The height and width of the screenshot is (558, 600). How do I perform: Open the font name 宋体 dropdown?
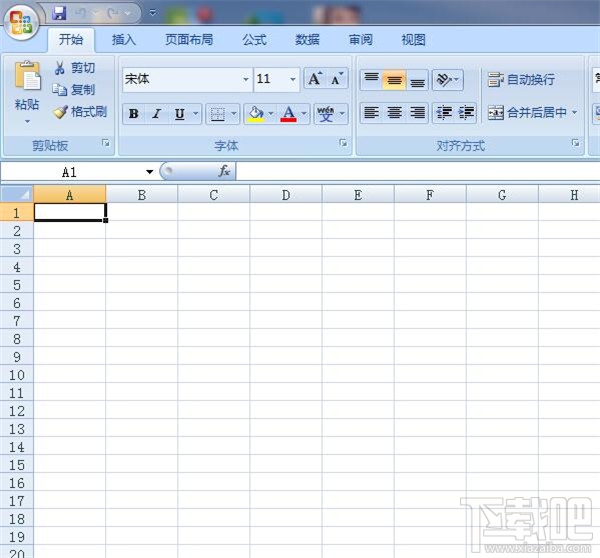coord(246,79)
